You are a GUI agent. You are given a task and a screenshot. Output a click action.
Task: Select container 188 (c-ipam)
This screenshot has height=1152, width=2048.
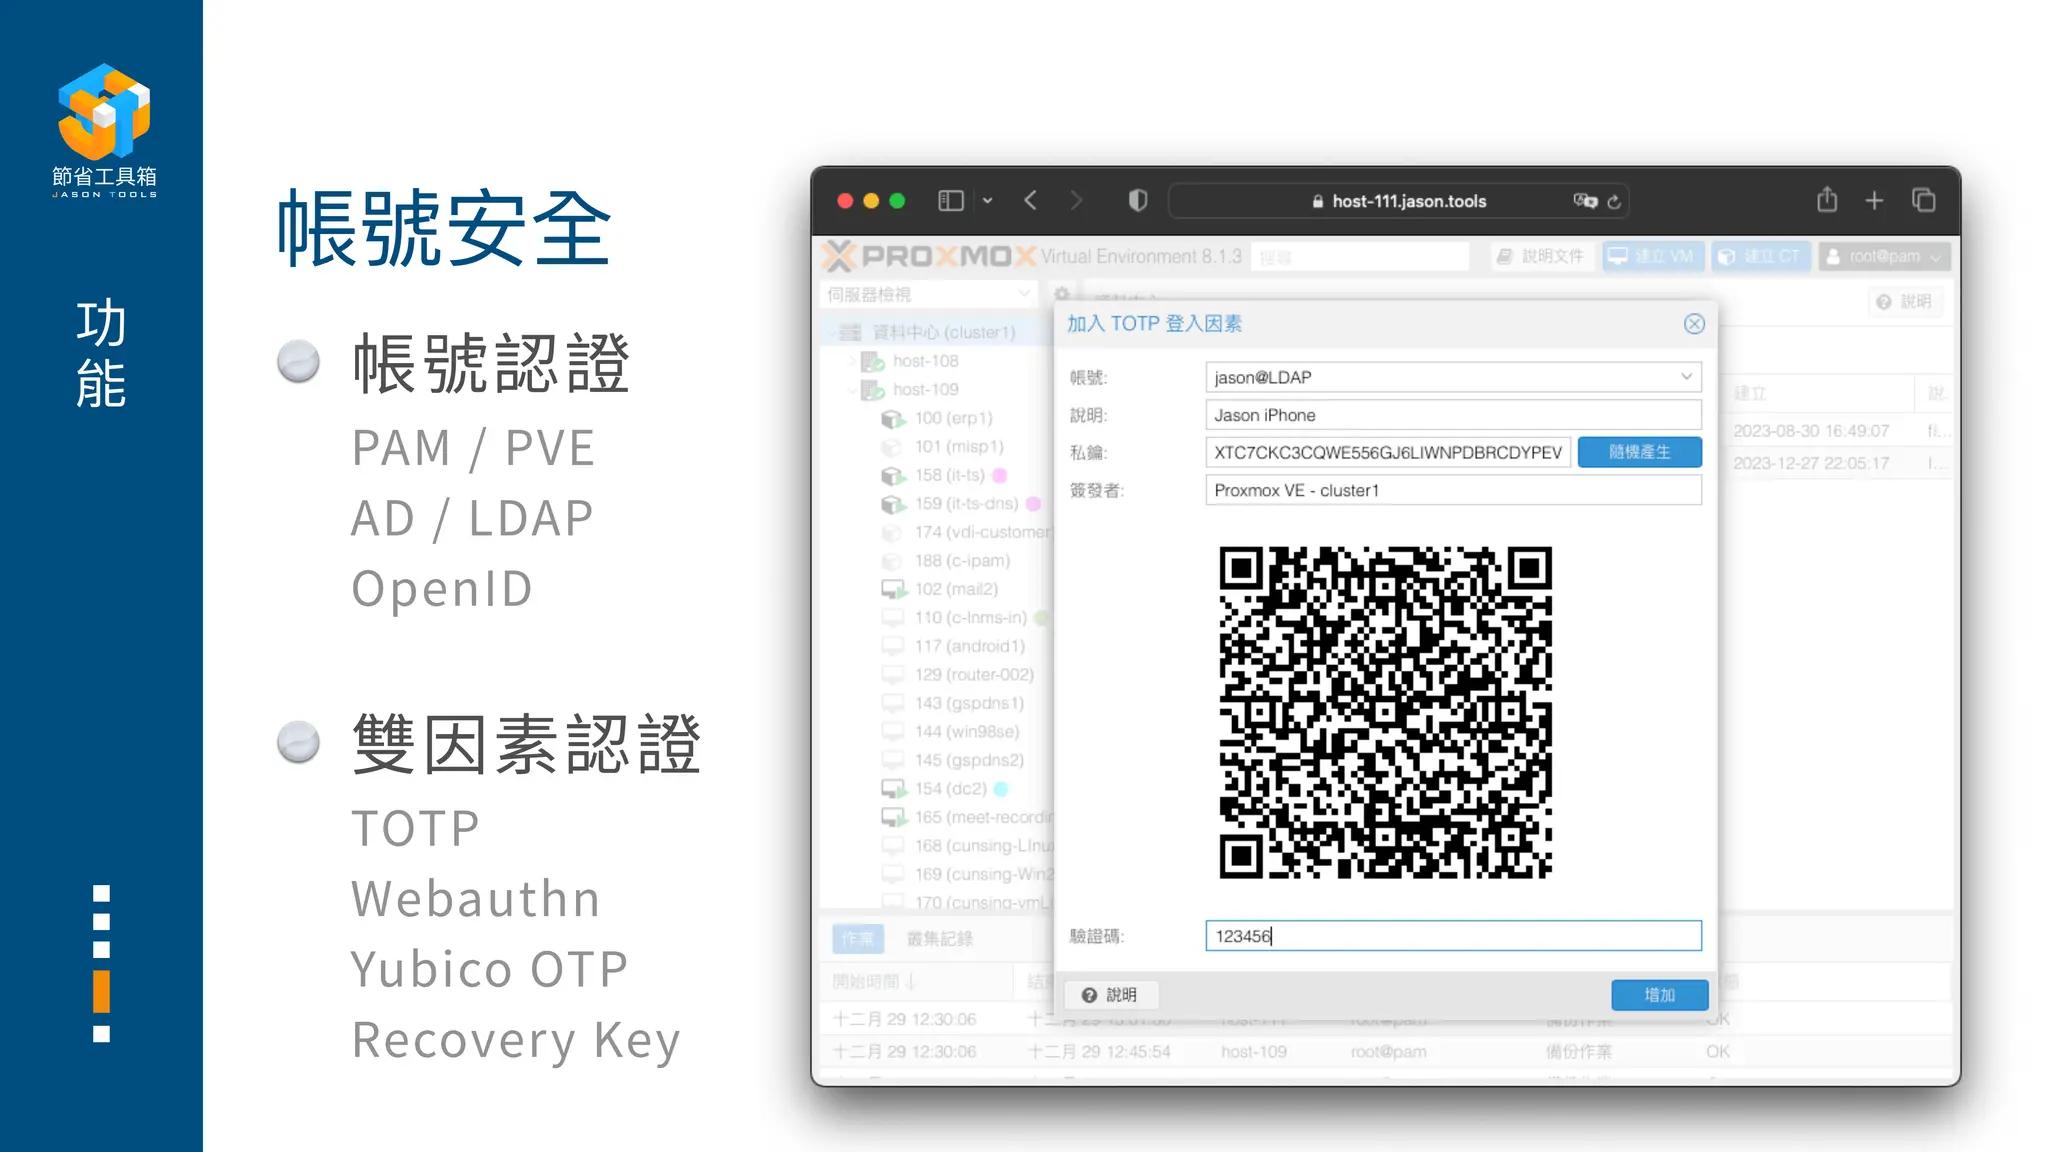tap(962, 561)
